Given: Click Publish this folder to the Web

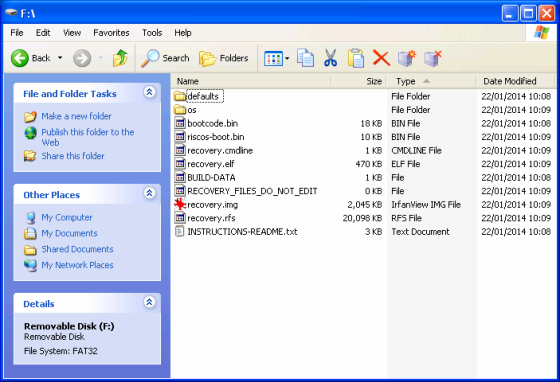Looking at the screenshot, I should point(88,137).
